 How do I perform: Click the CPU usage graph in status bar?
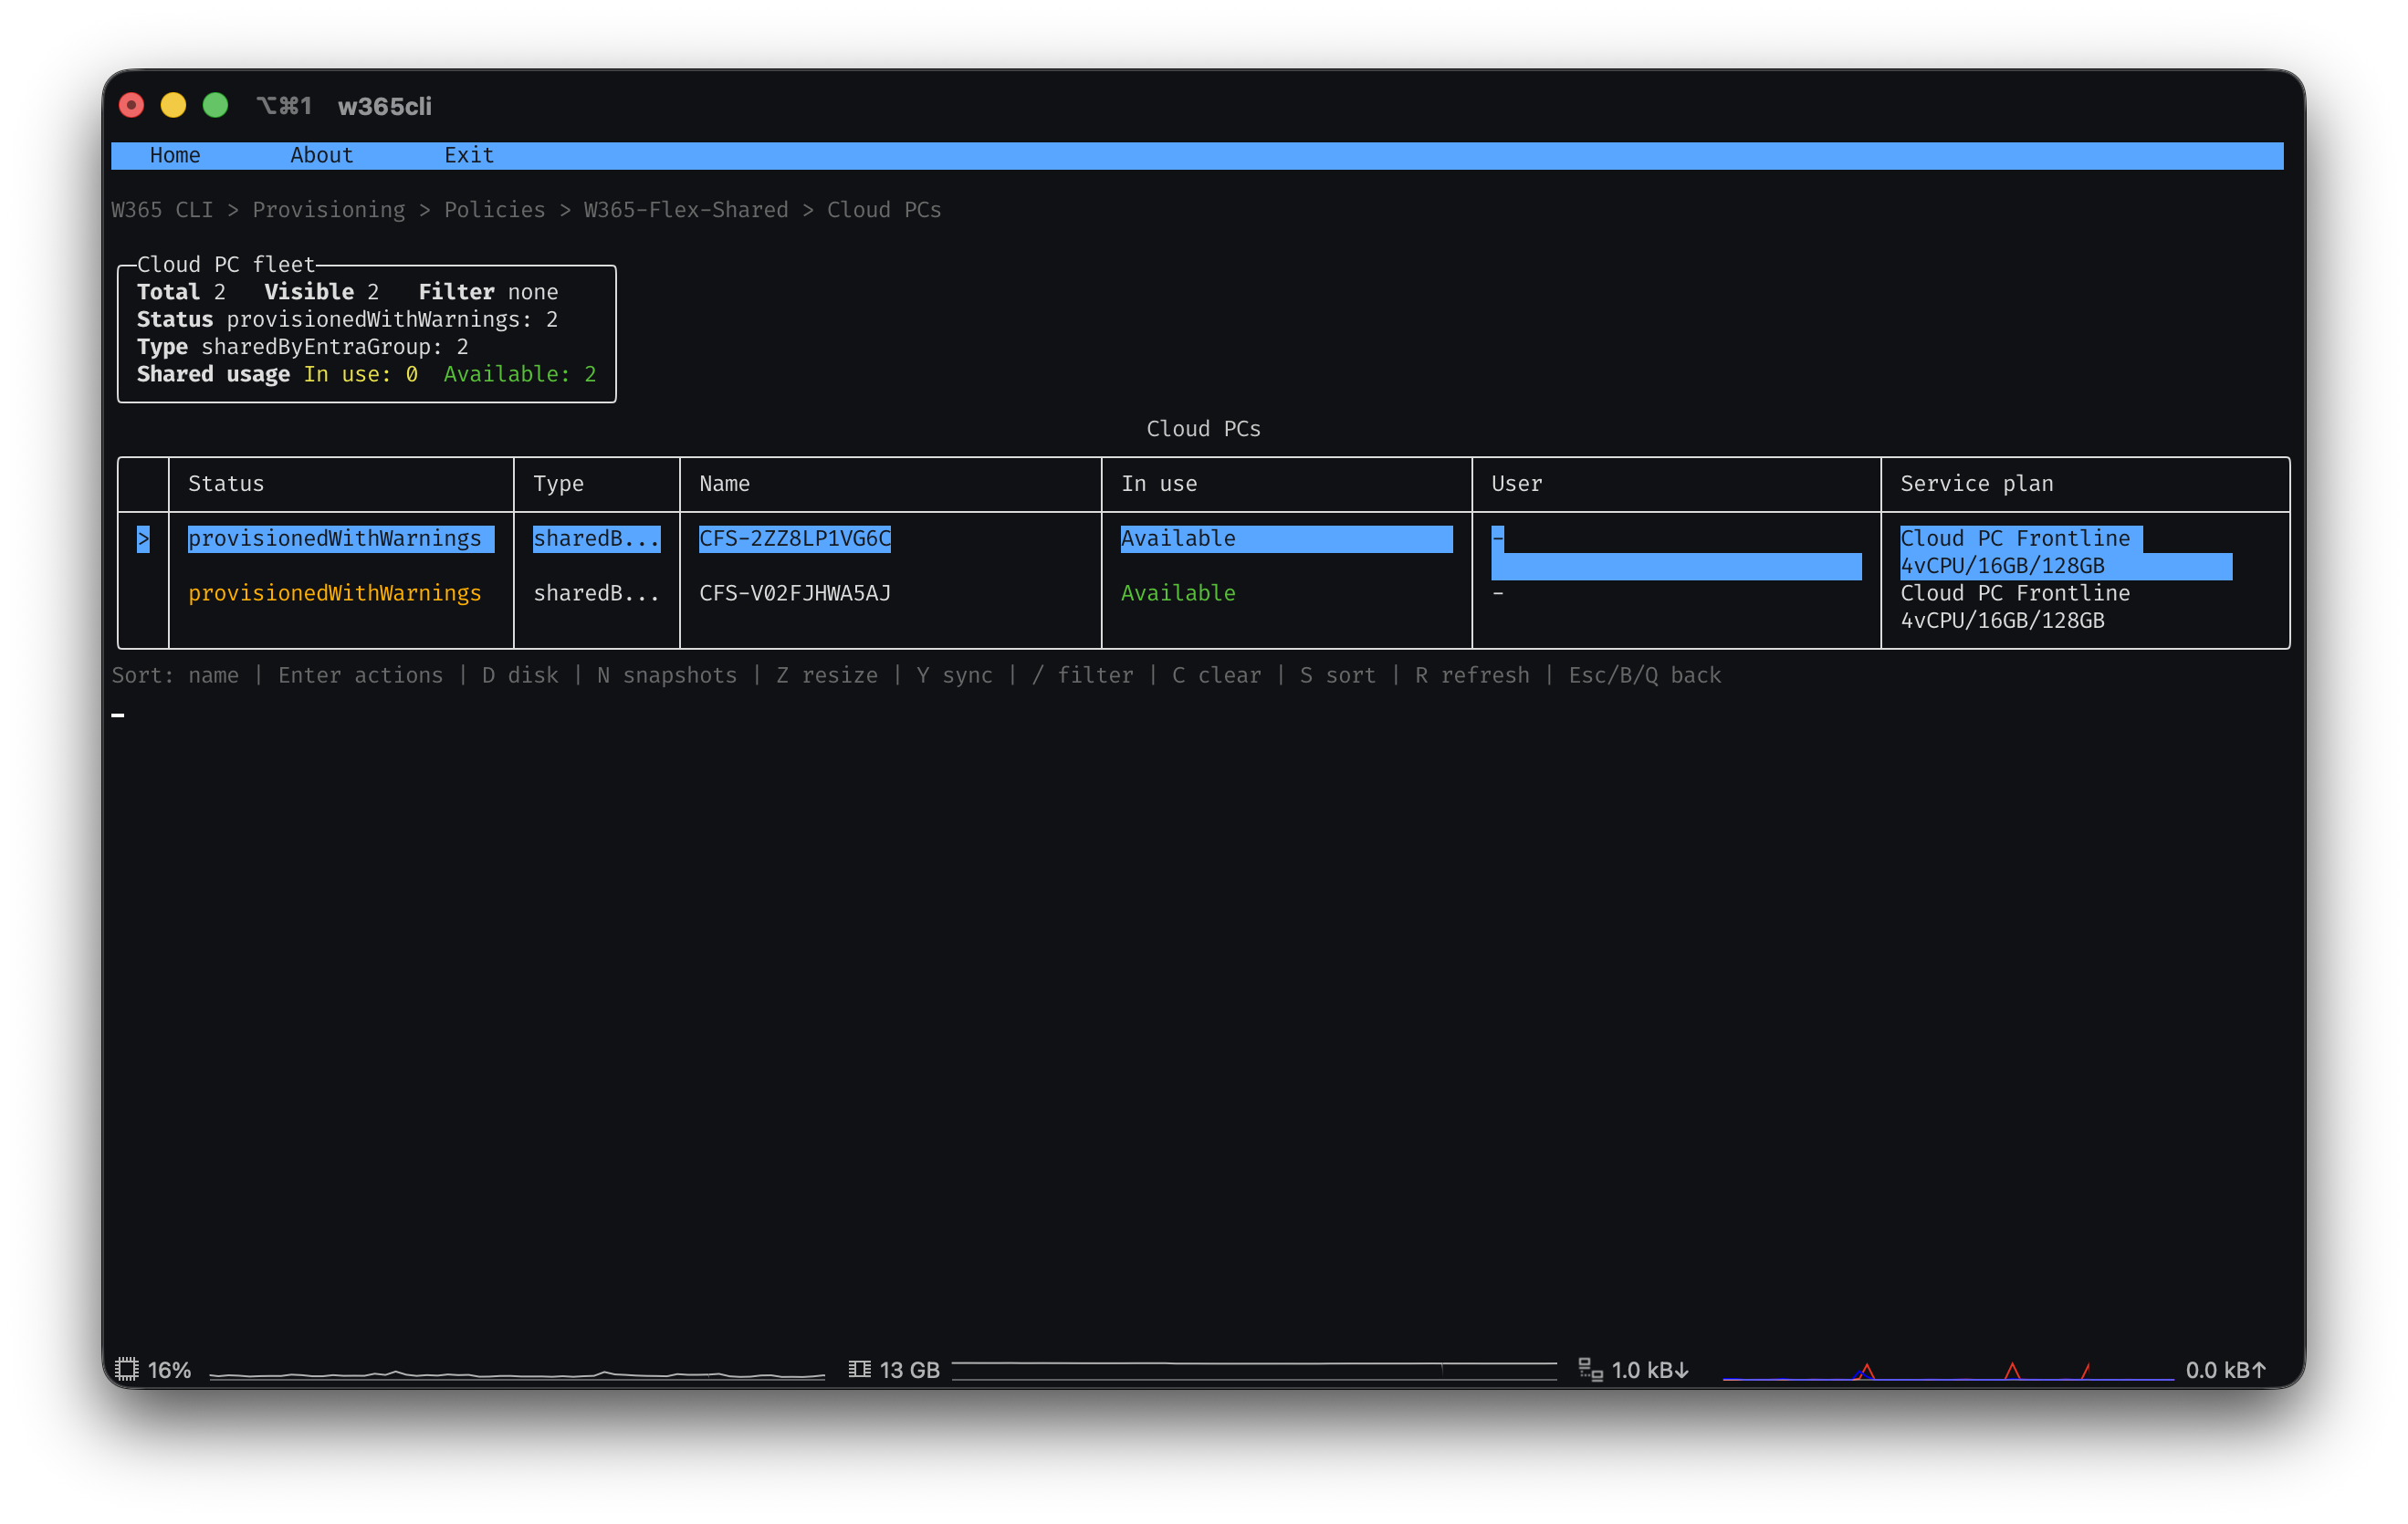(x=517, y=1374)
